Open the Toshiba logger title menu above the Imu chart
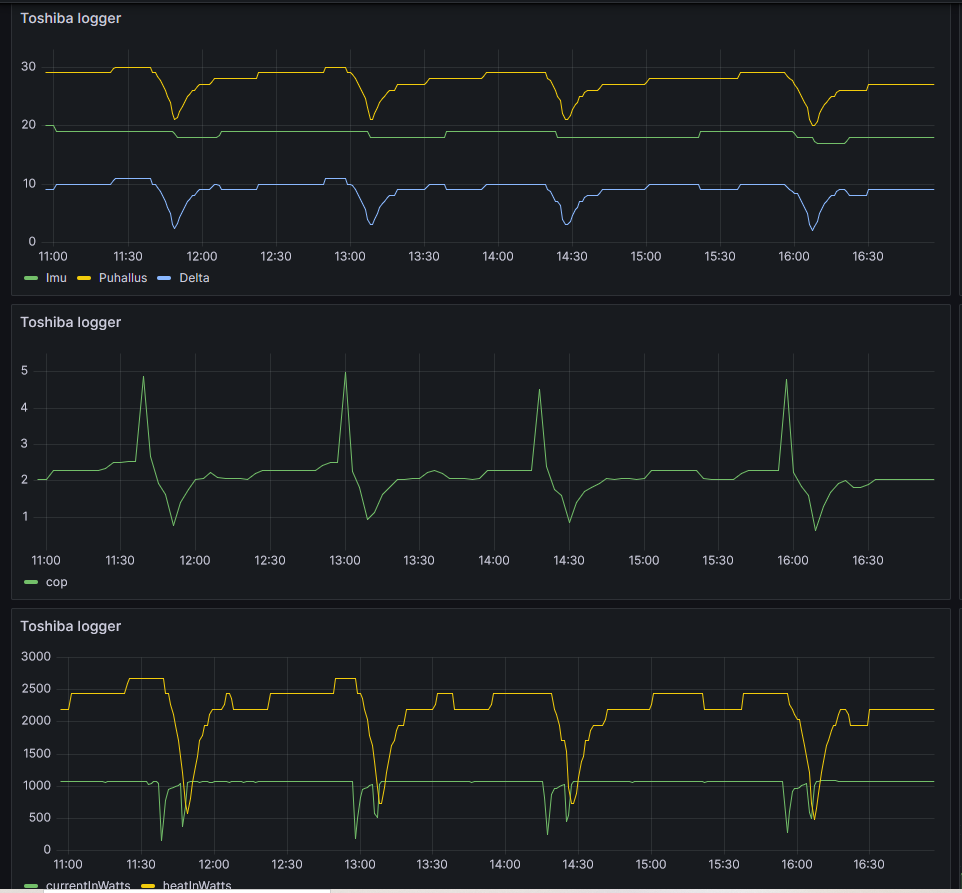This screenshot has height=893, width=962. [x=70, y=18]
